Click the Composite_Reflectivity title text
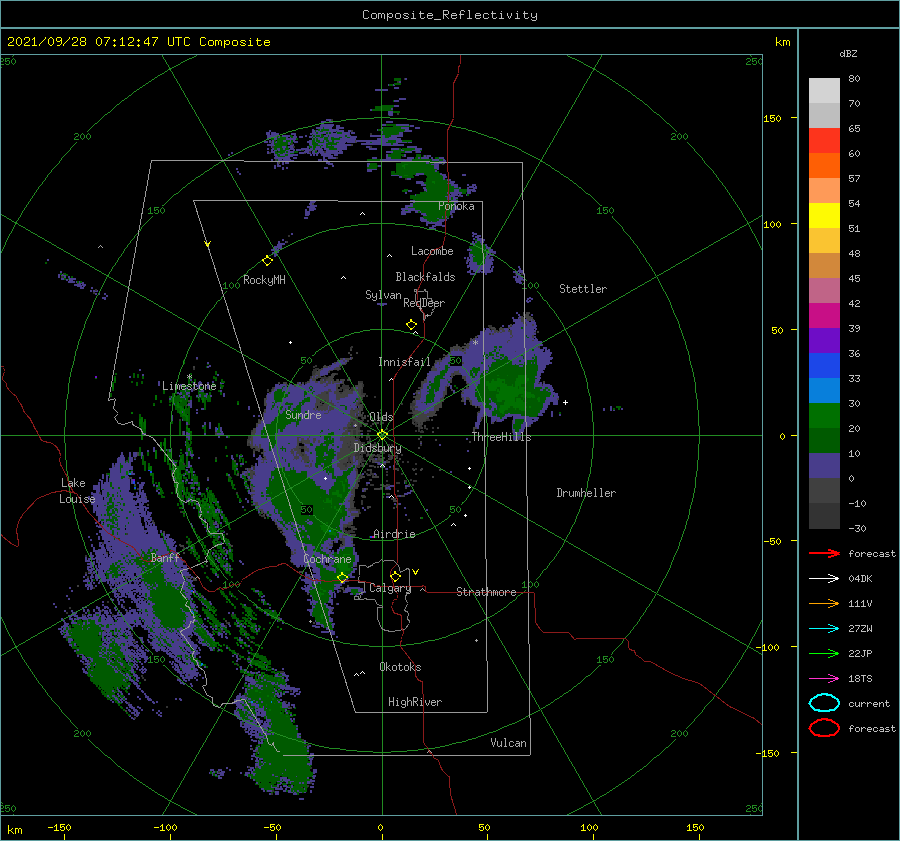900x841 pixels. click(x=450, y=15)
